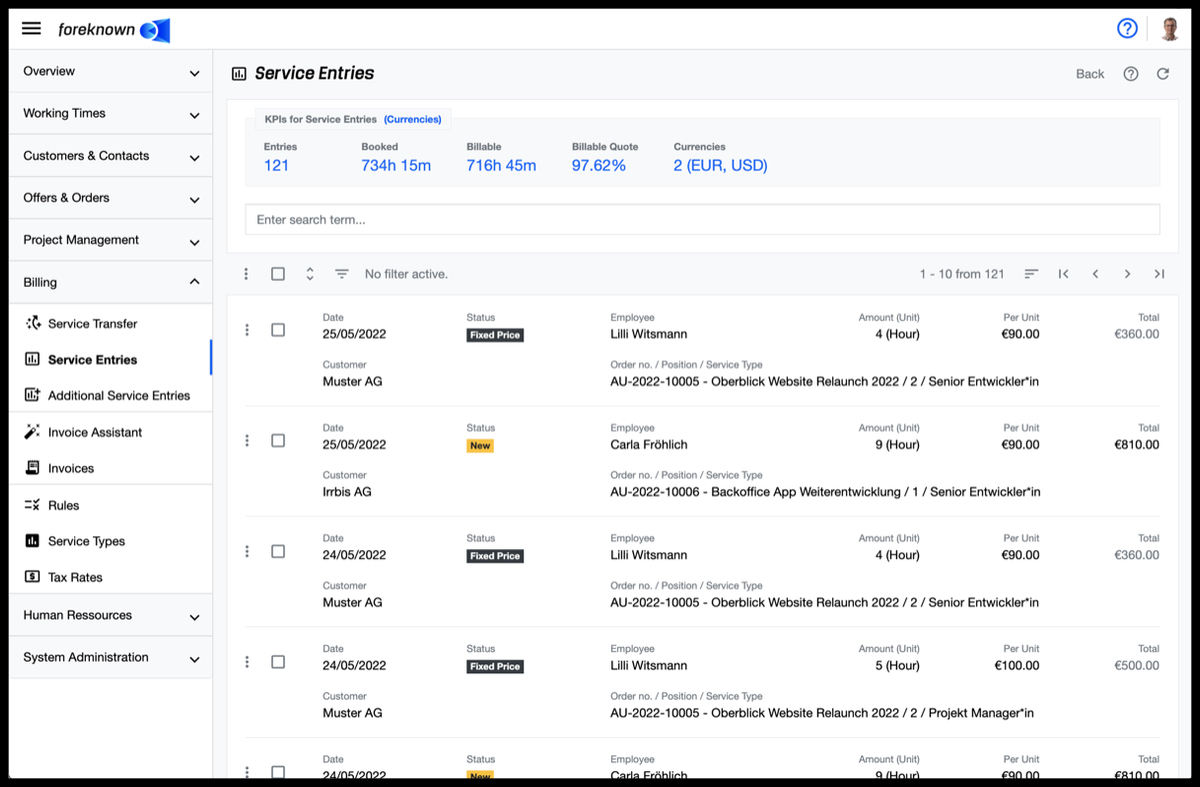Expand the Working Times section
This screenshot has height=787, width=1200.
click(x=110, y=114)
